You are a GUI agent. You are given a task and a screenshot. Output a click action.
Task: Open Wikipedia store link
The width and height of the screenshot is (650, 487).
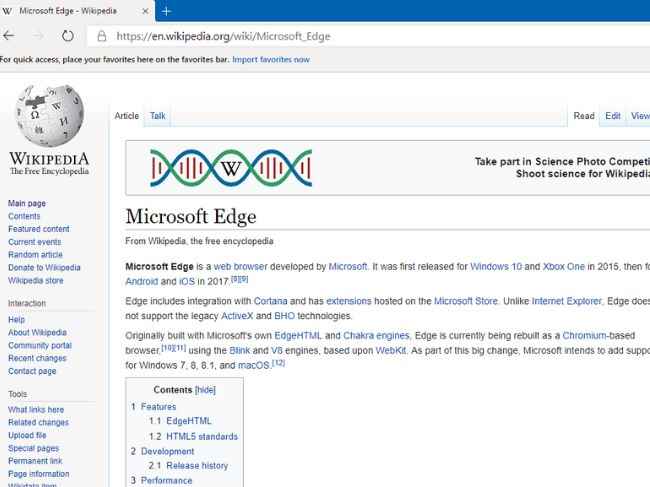coord(36,281)
